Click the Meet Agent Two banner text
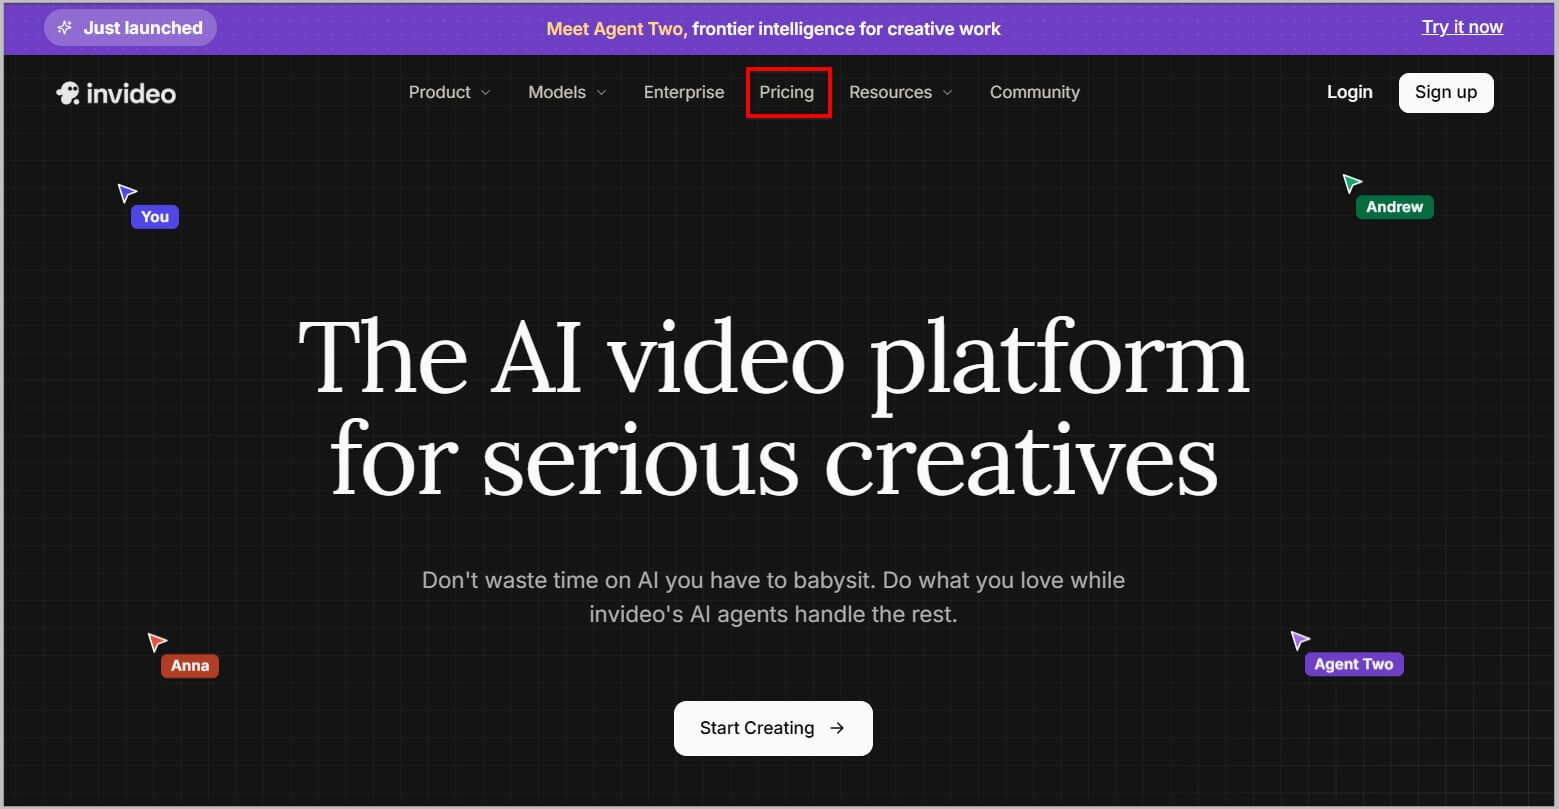 pos(773,29)
